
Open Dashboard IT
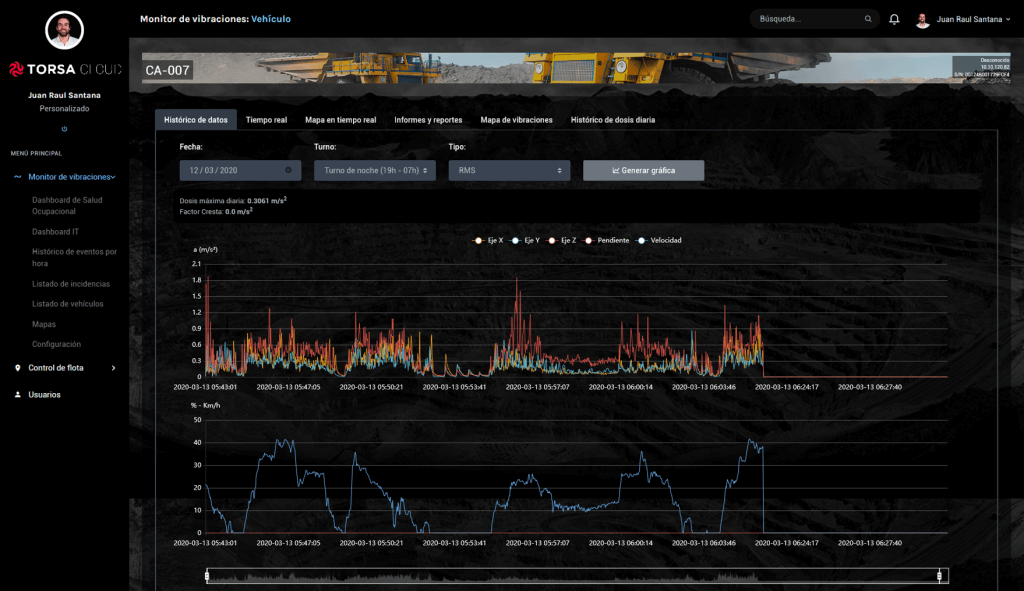tap(56, 232)
